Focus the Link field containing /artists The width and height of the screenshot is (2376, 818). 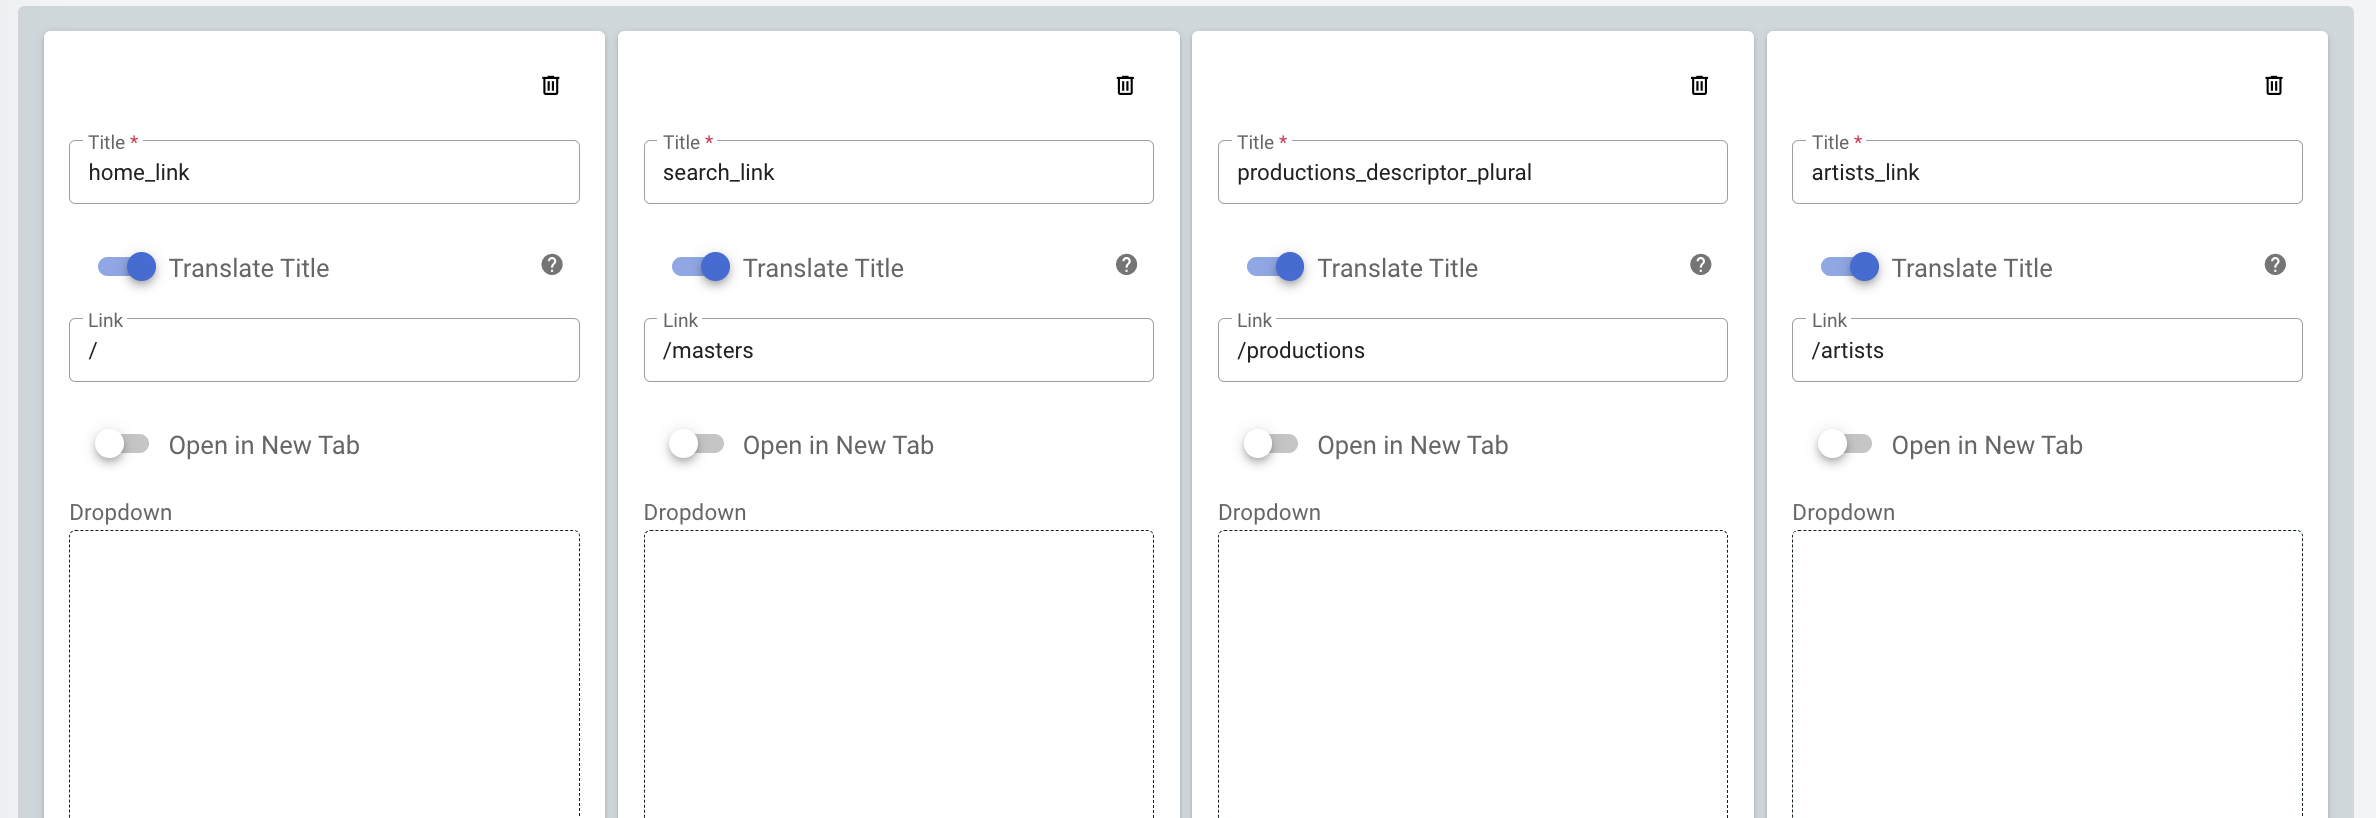click(x=2047, y=351)
